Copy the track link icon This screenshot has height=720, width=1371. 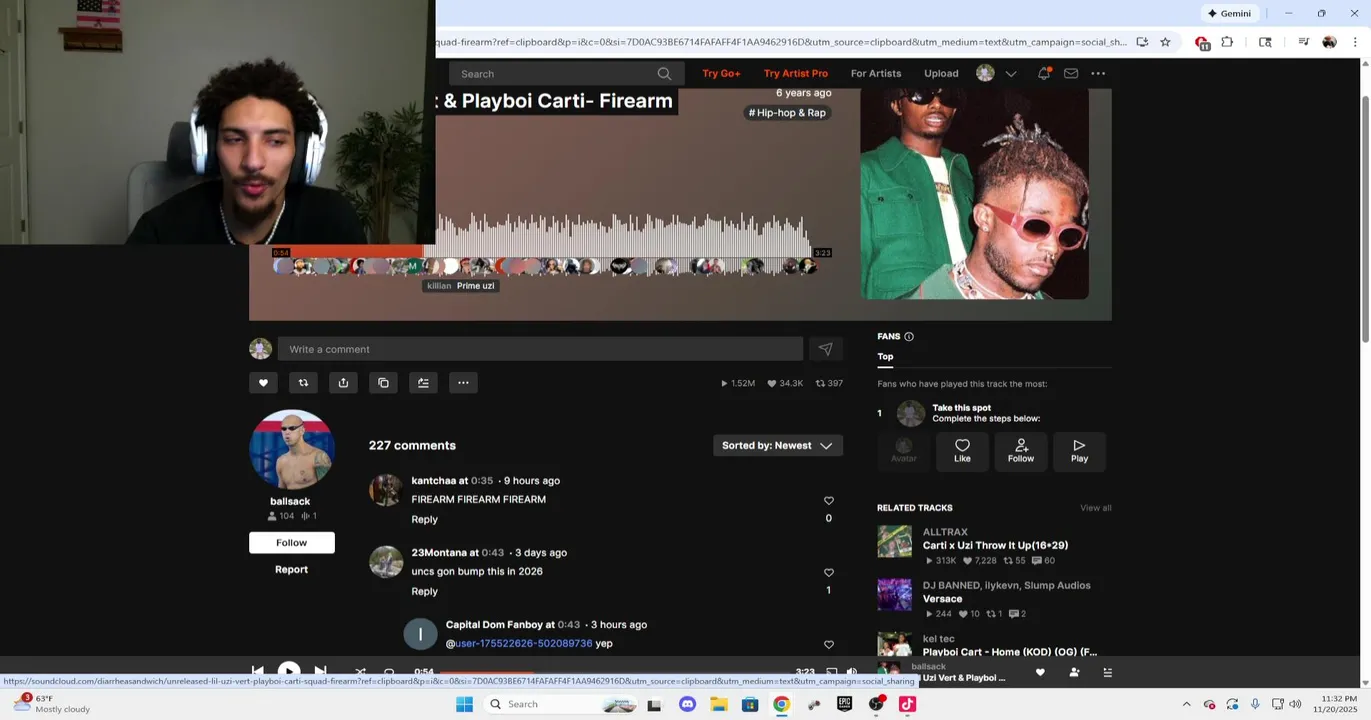point(383,383)
